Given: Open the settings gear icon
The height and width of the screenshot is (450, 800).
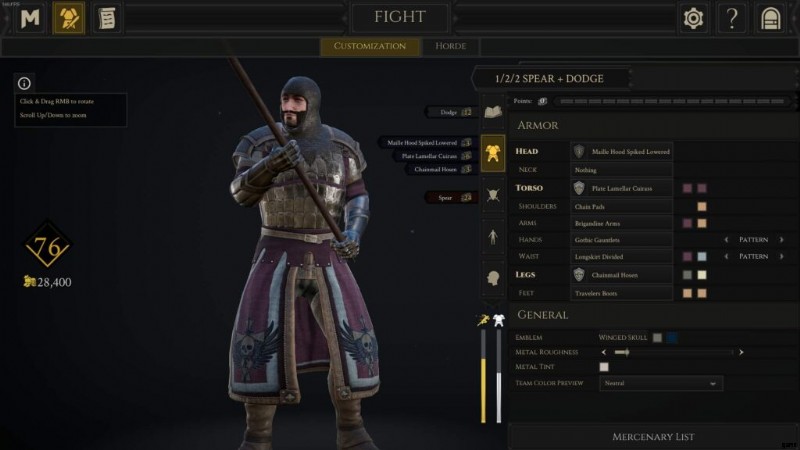Looking at the screenshot, I should point(693,18).
